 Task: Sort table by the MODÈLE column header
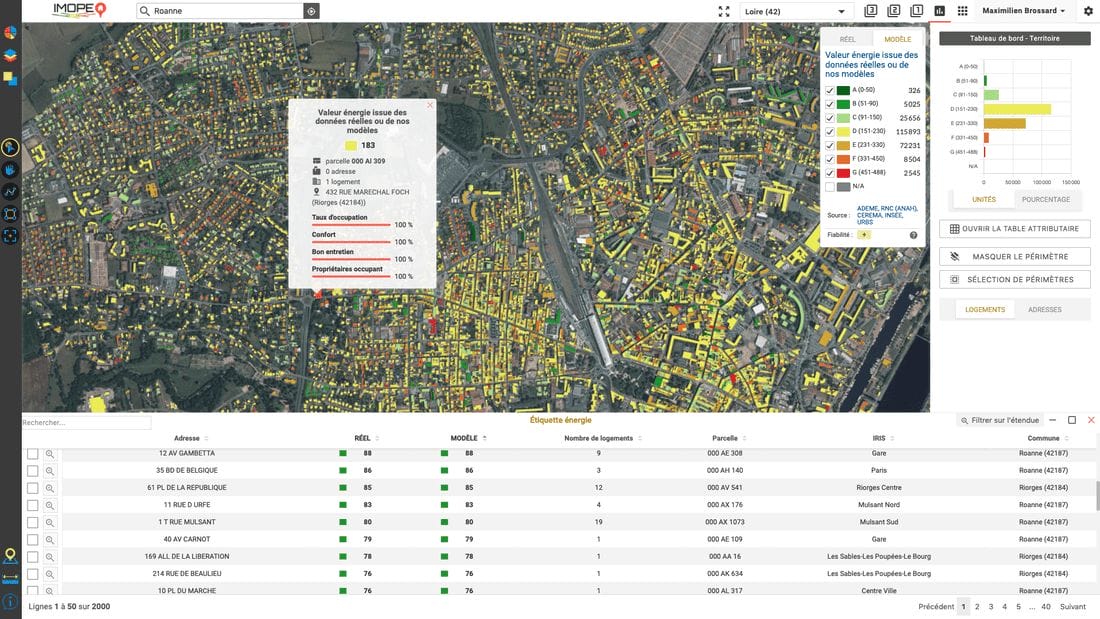click(x=464, y=438)
